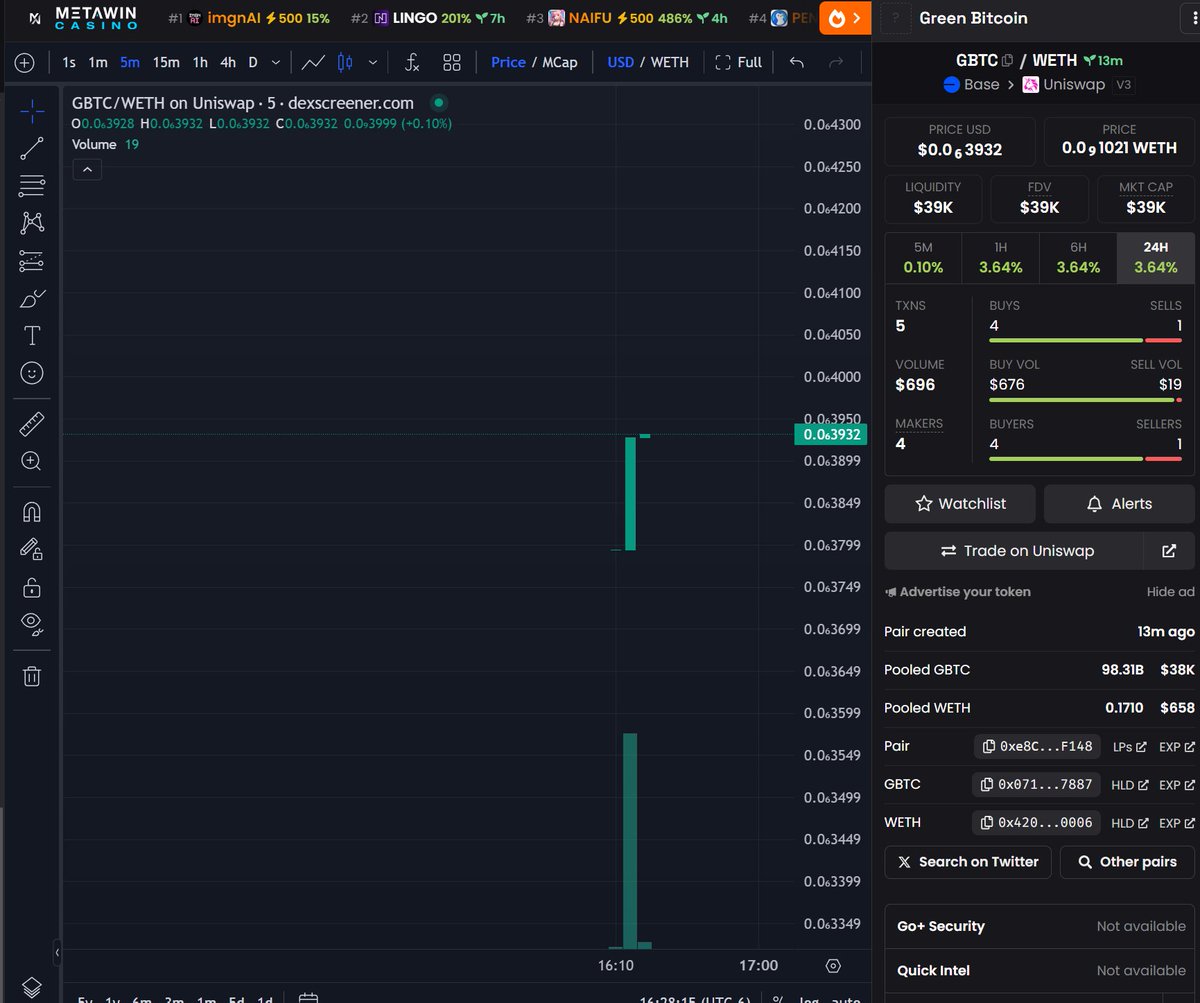1200x1003 pixels.
Task: Collapse the chart legend chevron
Action: click(x=87, y=170)
